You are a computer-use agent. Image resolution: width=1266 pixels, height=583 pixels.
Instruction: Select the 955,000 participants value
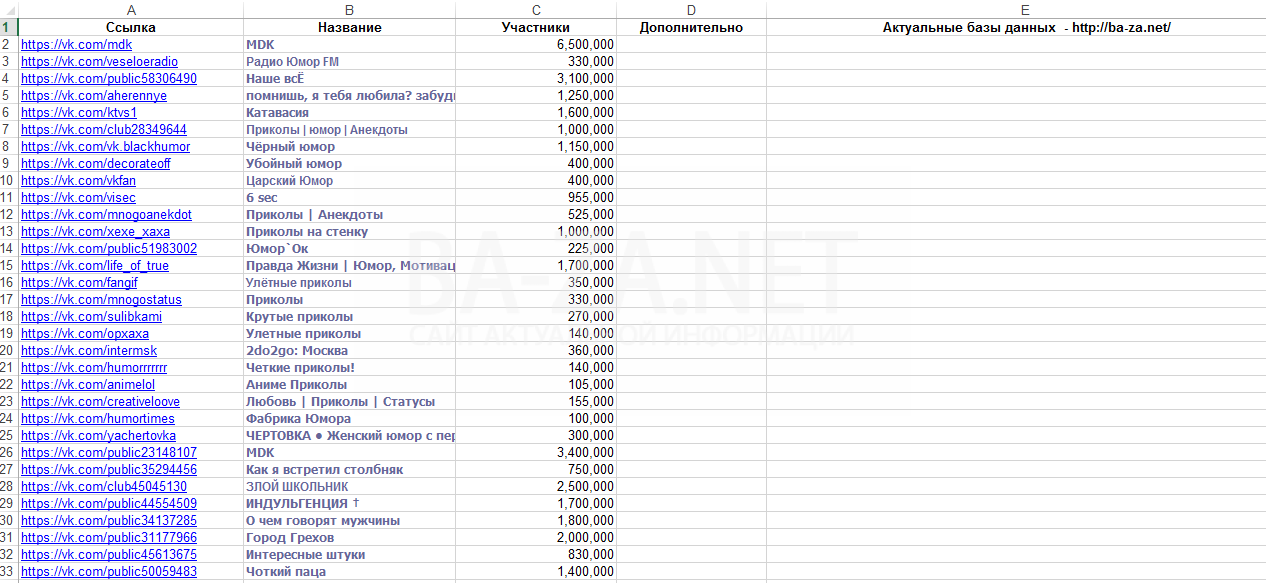coord(536,197)
